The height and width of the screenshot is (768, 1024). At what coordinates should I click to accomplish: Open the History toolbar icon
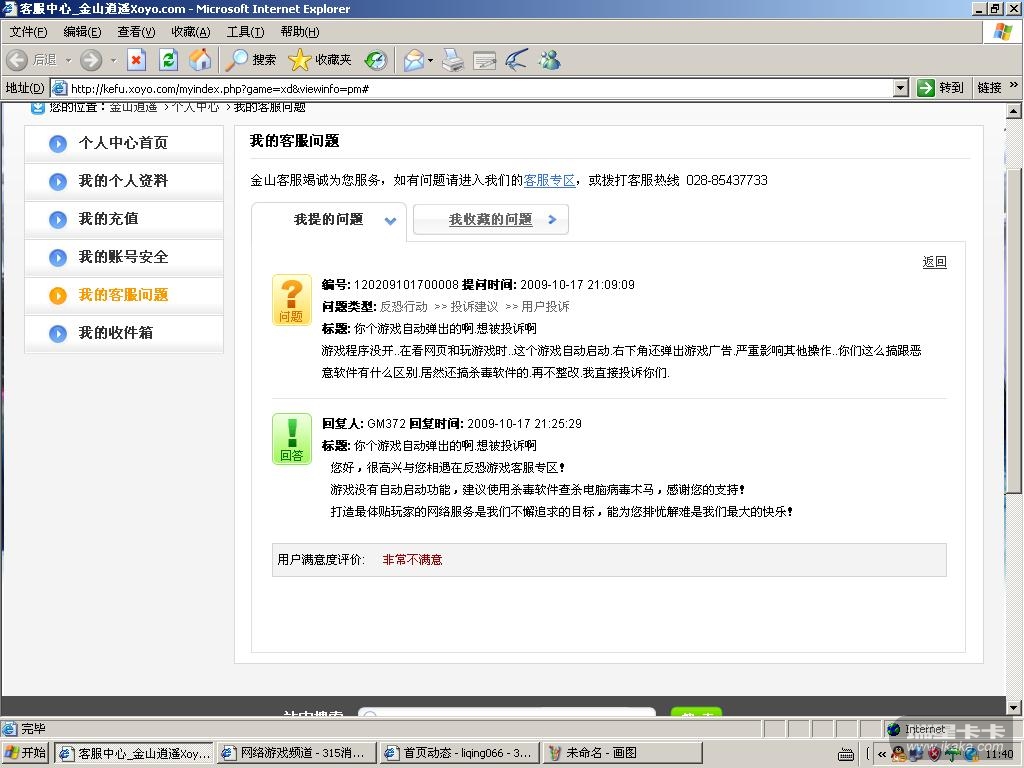[x=376, y=60]
